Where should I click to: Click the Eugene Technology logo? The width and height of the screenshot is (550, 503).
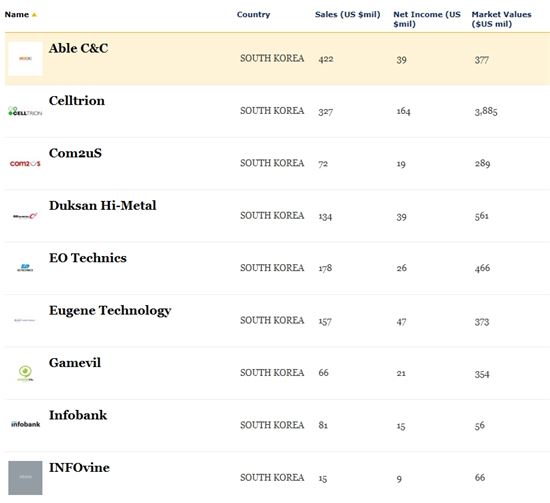(x=25, y=320)
